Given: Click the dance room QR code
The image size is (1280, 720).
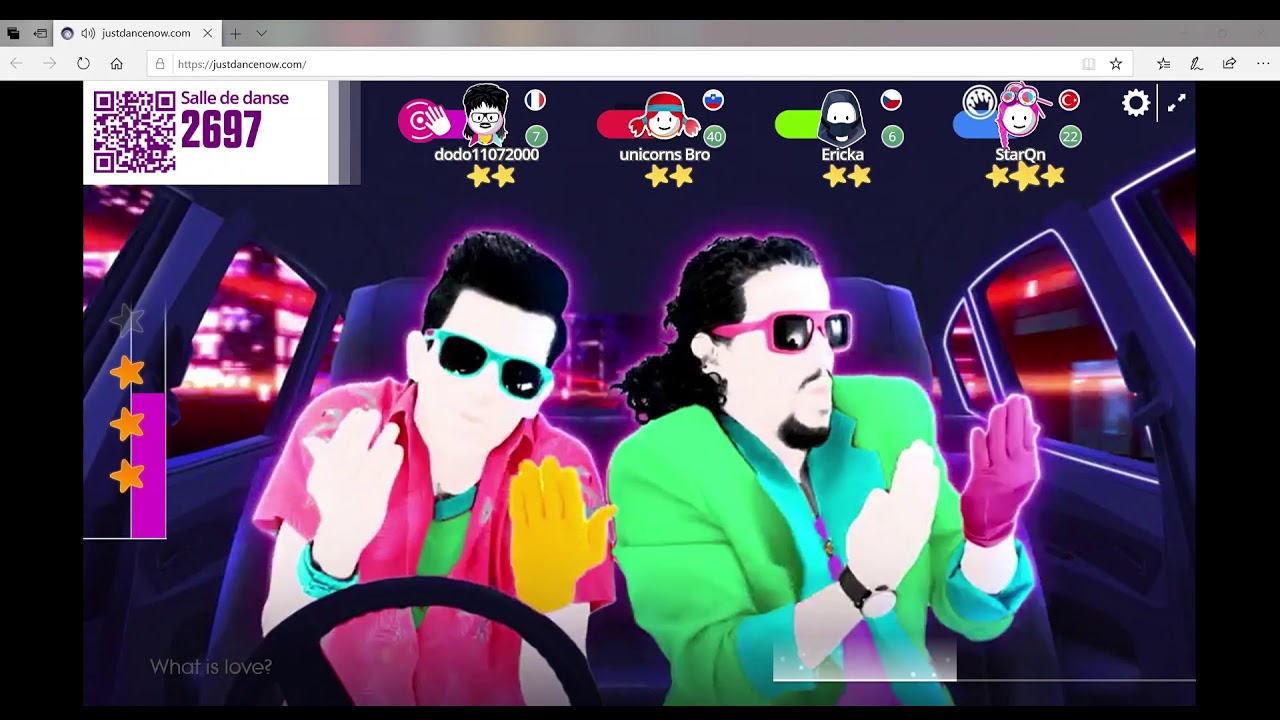Looking at the screenshot, I should coord(135,132).
